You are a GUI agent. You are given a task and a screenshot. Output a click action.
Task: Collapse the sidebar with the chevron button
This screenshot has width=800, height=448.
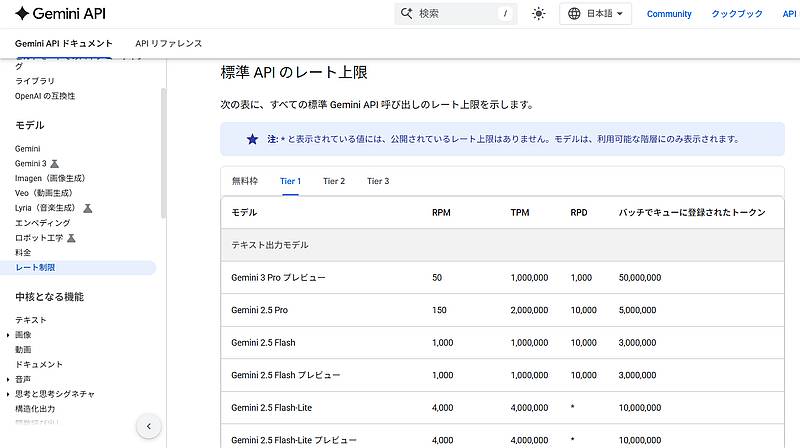click(149, 426)
